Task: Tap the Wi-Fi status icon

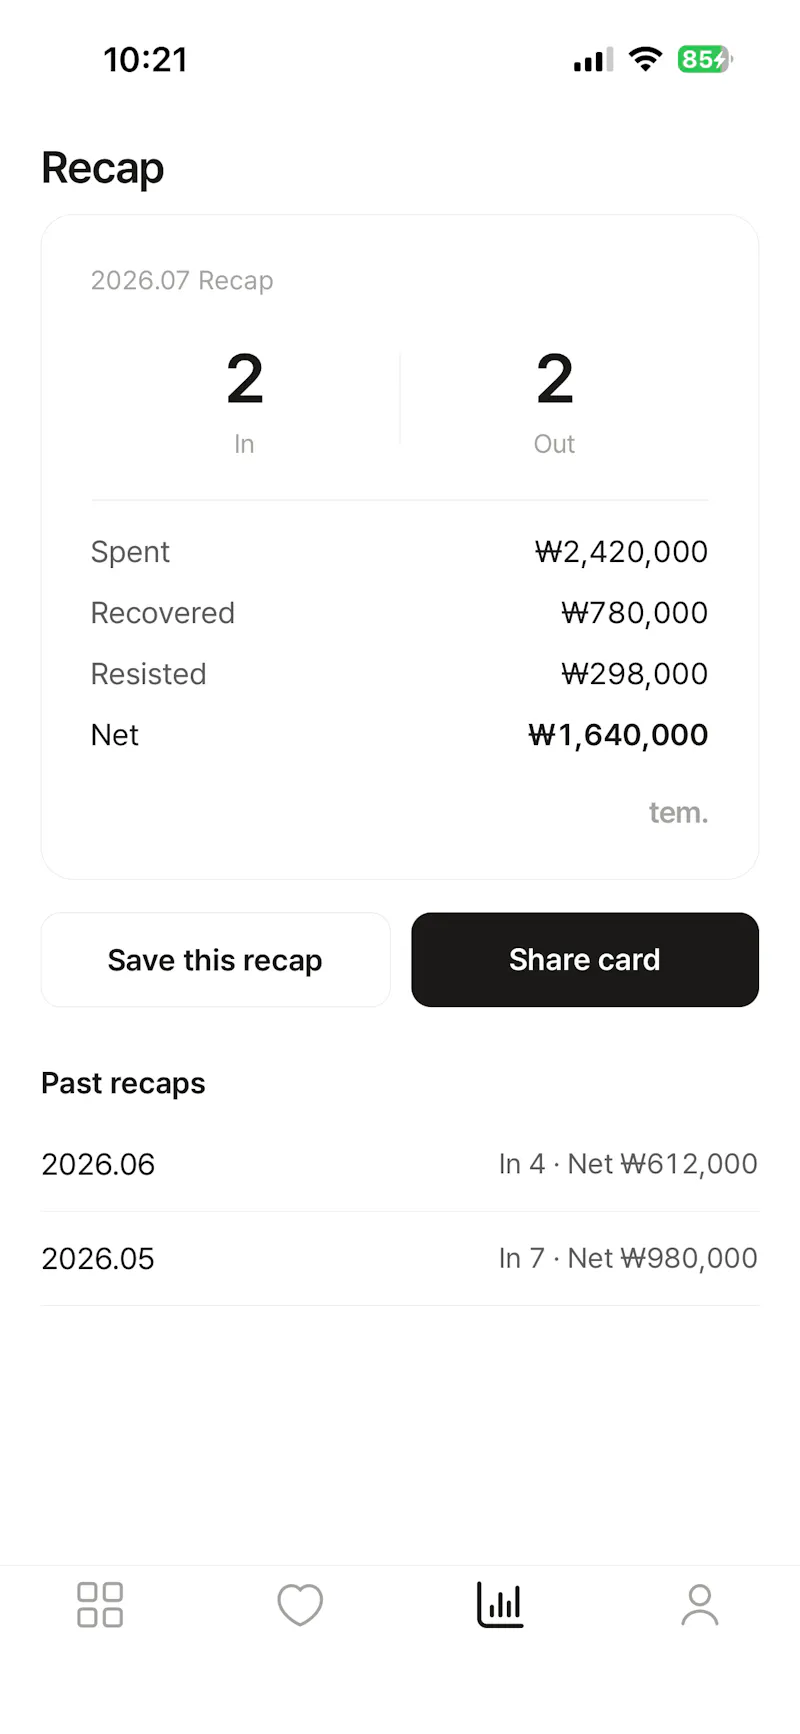Action: pos(646,59)
